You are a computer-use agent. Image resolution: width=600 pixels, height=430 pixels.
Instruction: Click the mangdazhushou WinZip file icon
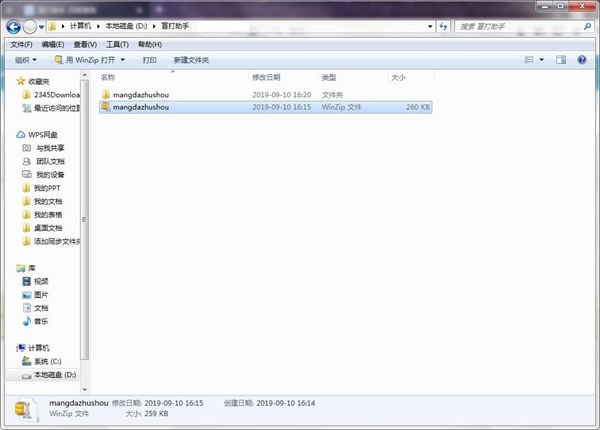(x=106, y=106)
